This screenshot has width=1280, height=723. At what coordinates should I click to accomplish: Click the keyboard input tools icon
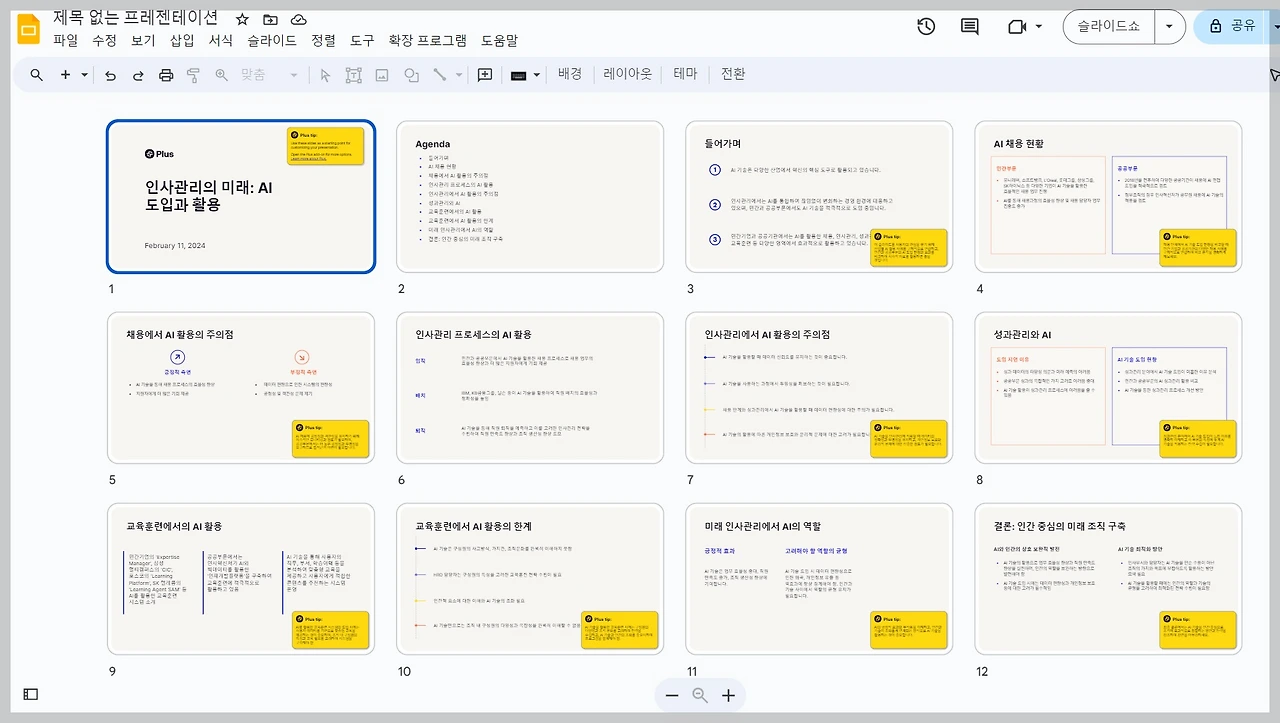(518, 75)
